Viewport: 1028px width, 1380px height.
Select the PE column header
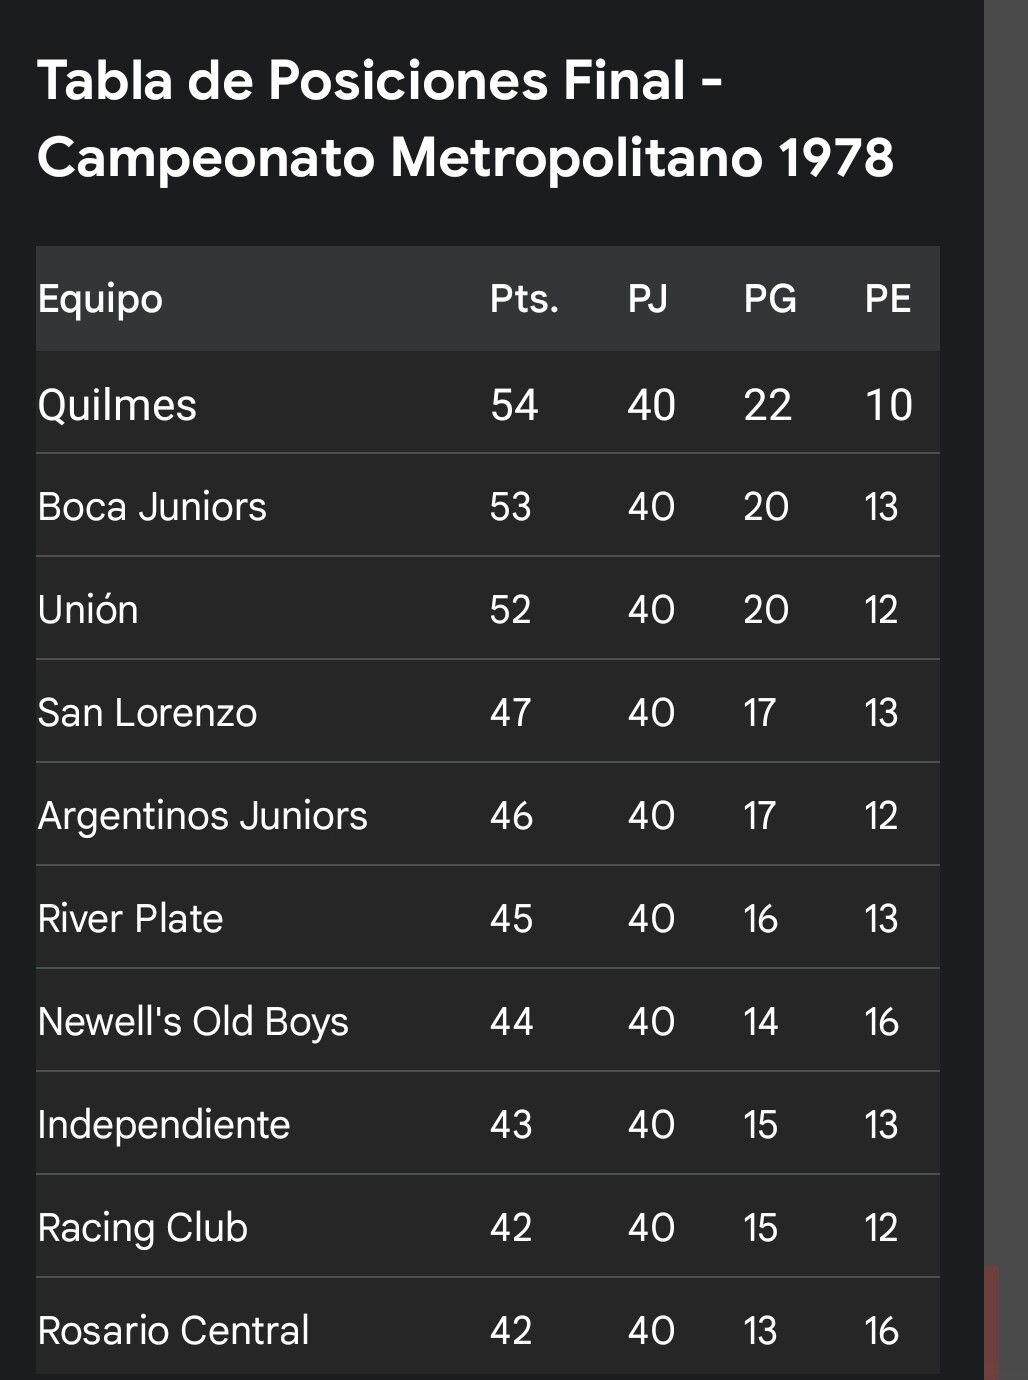point(888,299)
